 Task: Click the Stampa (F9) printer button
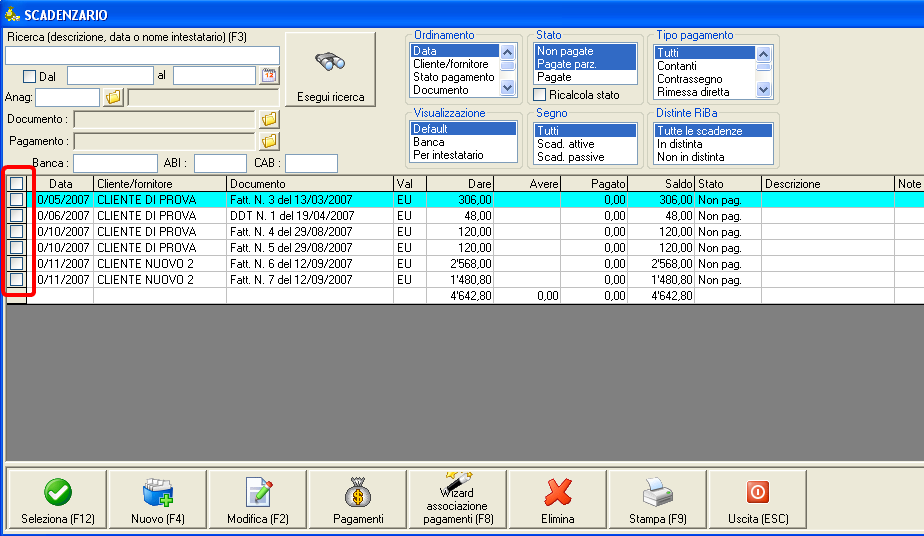point(657,501)
